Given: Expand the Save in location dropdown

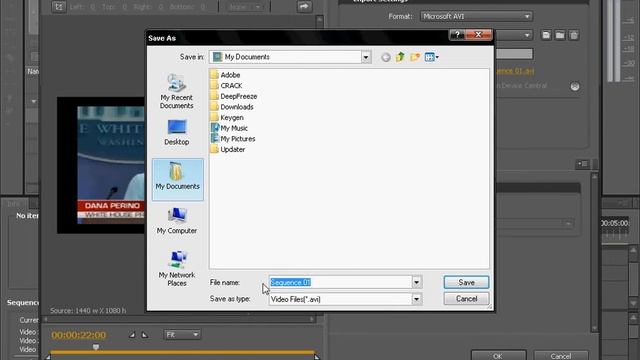Looking at the screenshot, I should 366,57.
